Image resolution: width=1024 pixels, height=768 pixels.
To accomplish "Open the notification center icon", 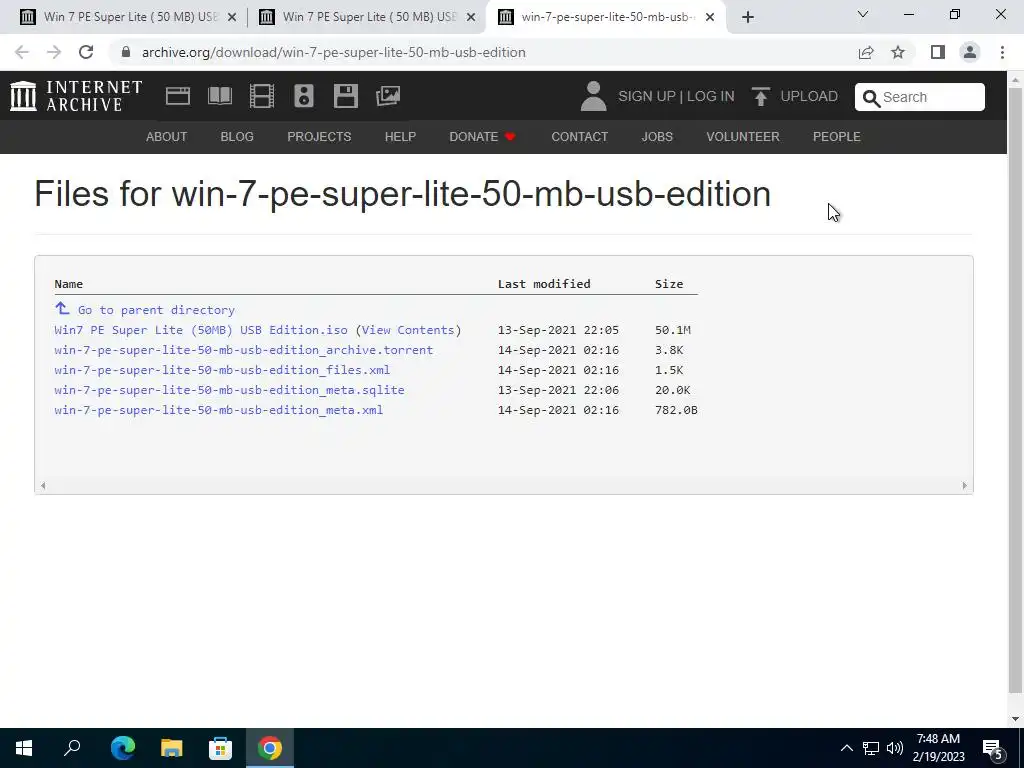I will pos(993,749).
